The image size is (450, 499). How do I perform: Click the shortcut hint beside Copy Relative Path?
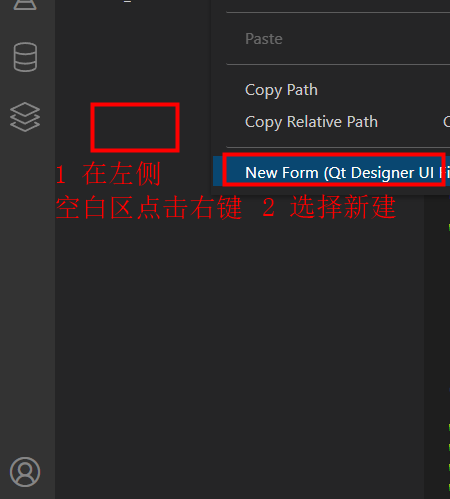click(446, 122)
